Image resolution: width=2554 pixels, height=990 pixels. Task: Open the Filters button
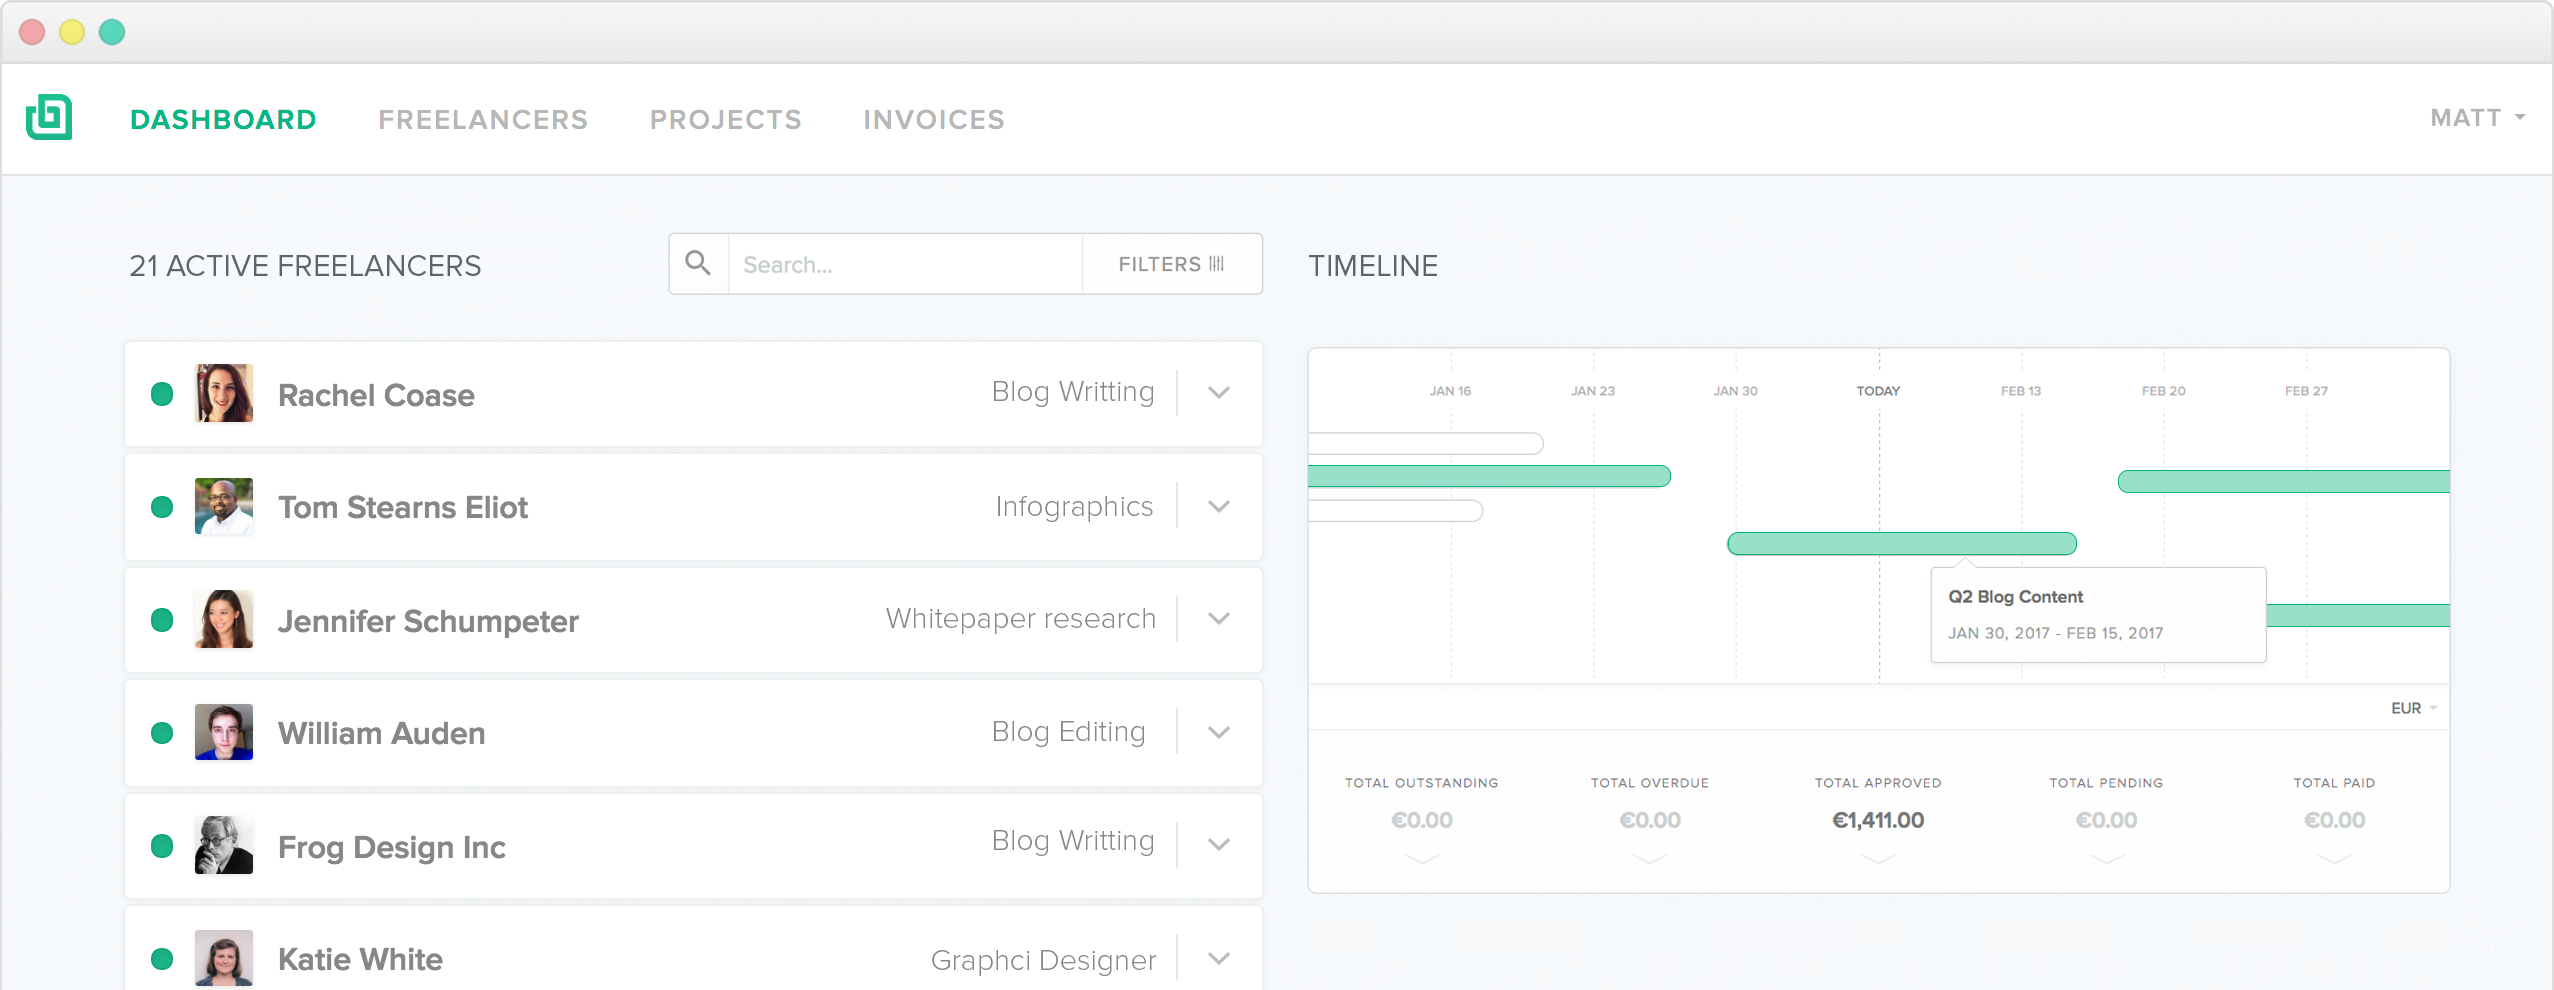tap(1171, 264)
